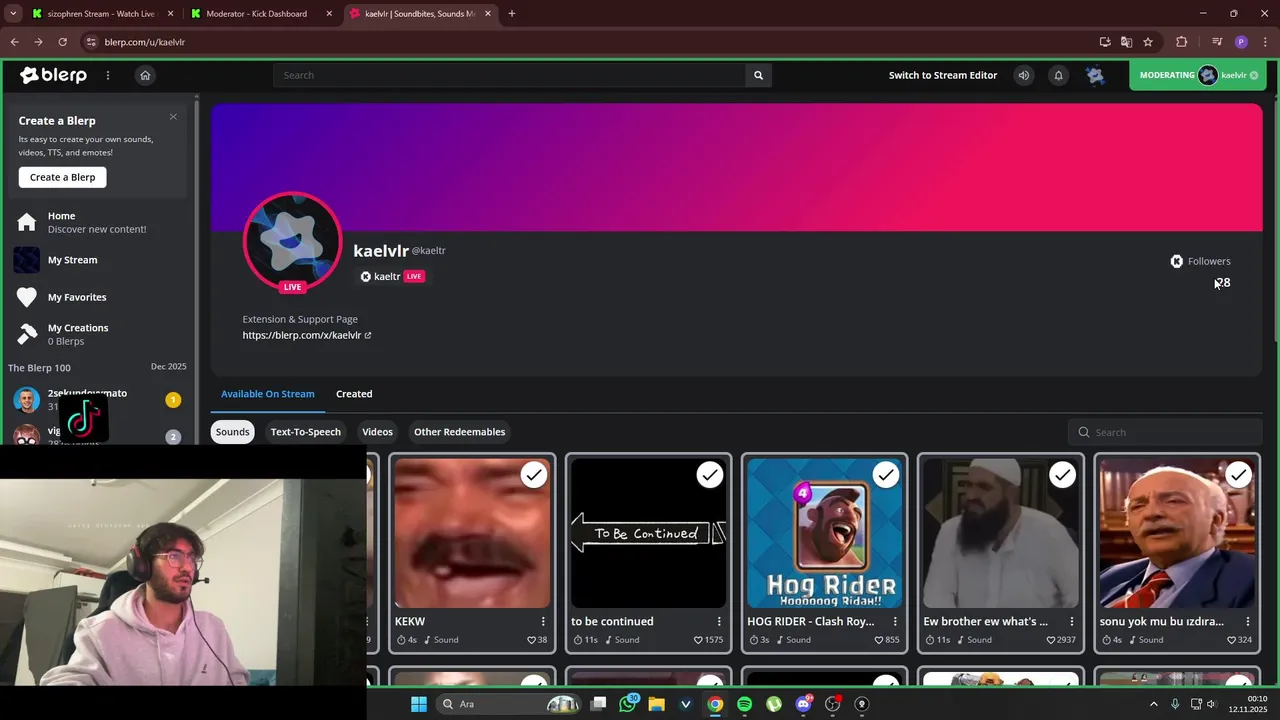Switch to Available On Stream tab

click(268, 394)
